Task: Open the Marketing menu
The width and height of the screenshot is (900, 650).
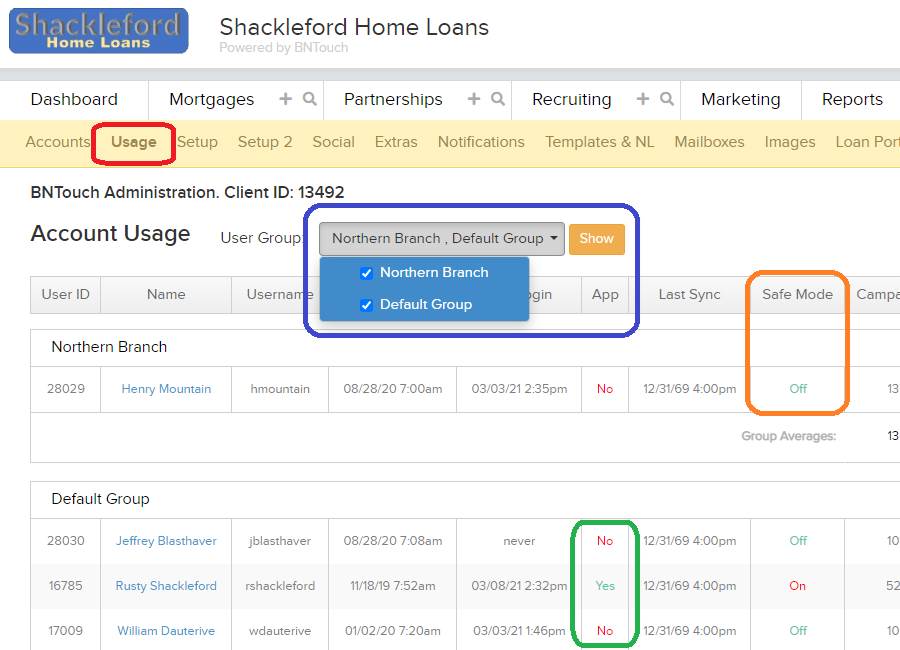Action: pyautogui.click(x=740, y=99)
